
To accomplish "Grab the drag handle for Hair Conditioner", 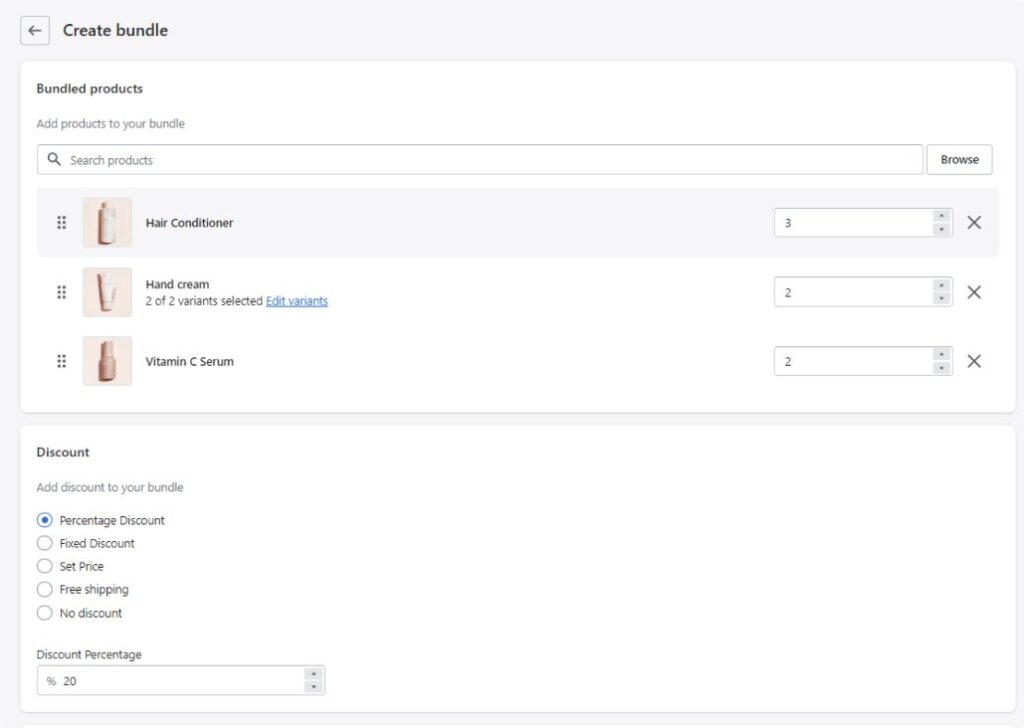I will (61, 223).
